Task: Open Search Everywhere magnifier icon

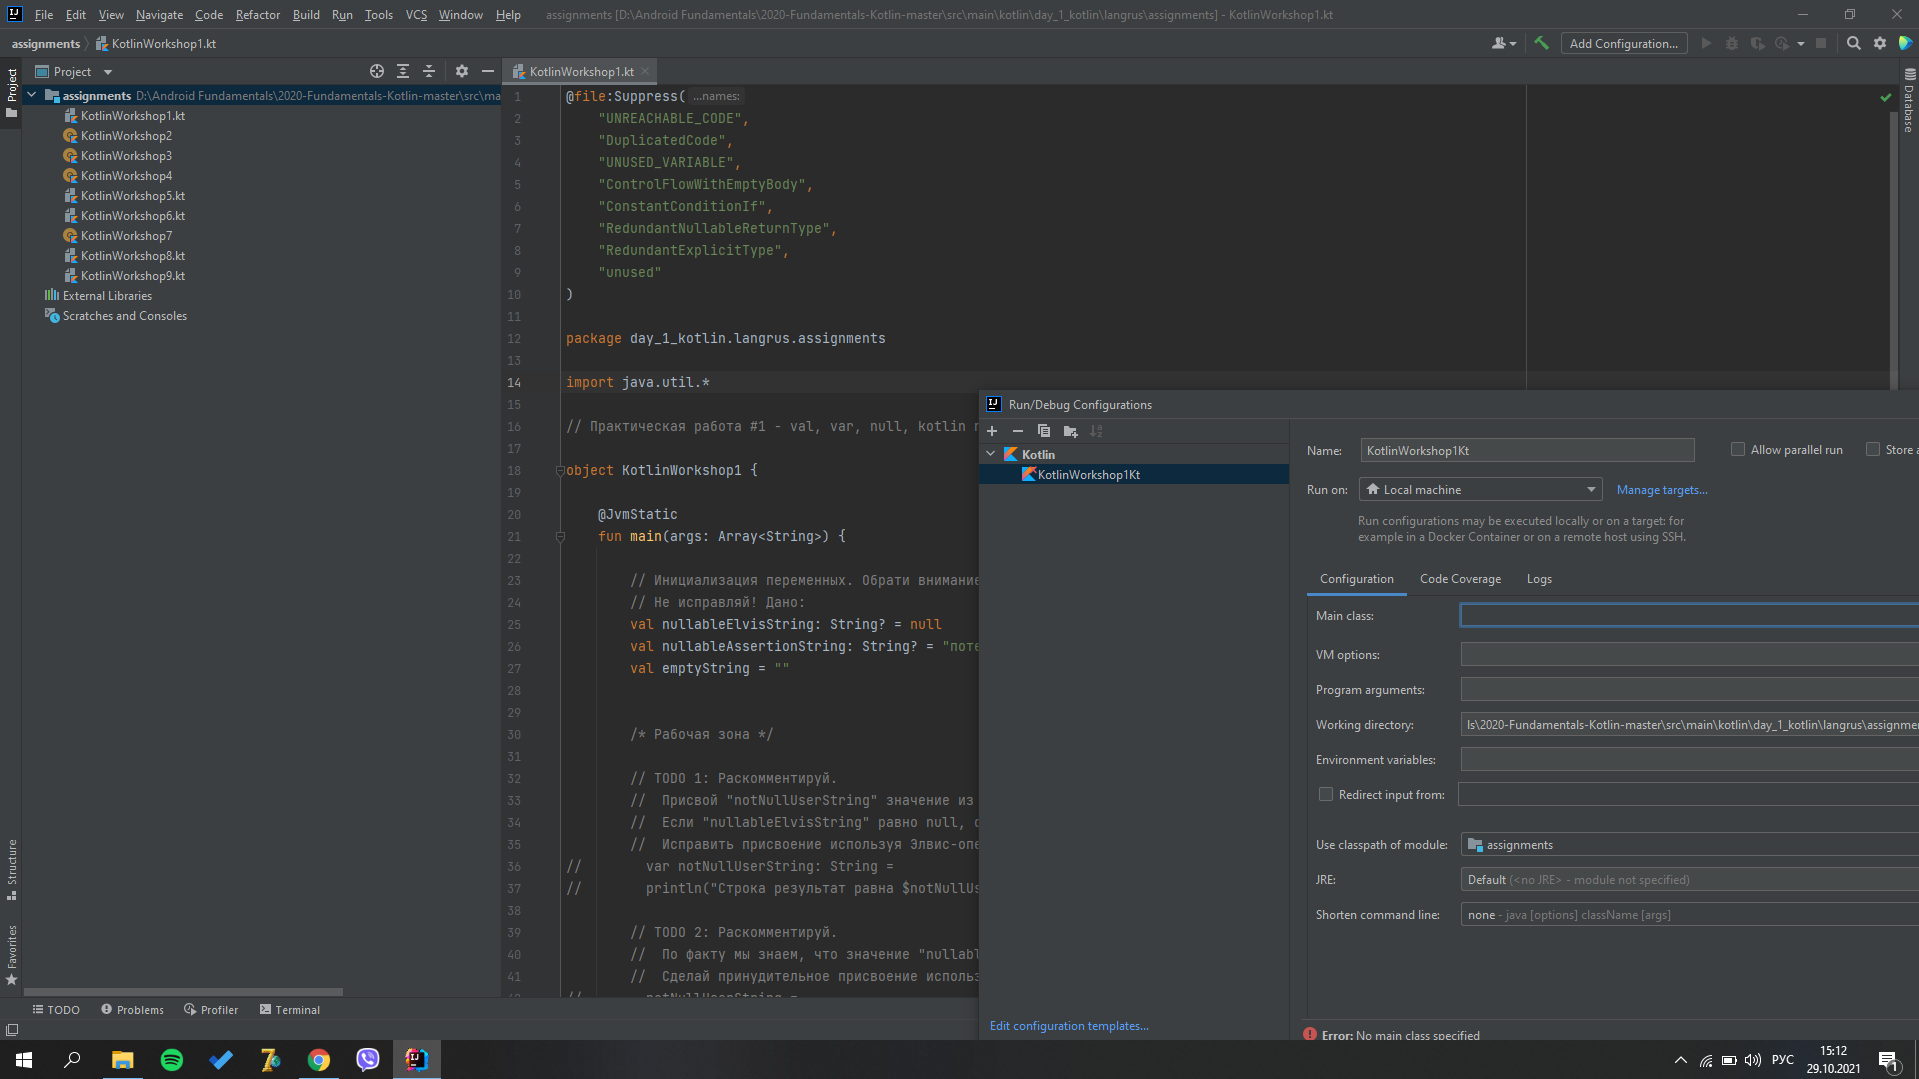Action: [x=1853, y=43]
